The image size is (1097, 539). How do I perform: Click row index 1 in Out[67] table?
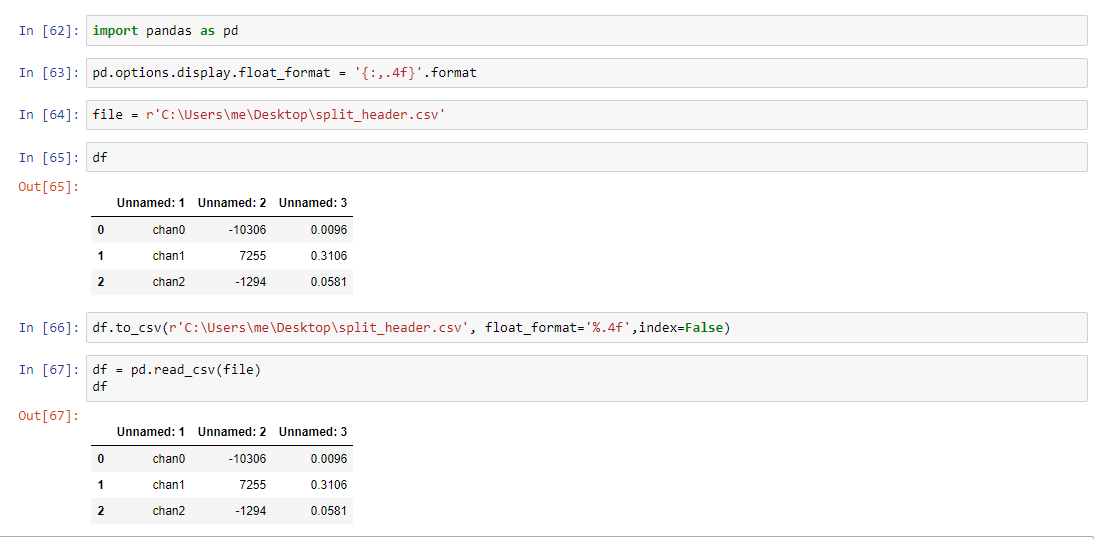click(101, 484)
